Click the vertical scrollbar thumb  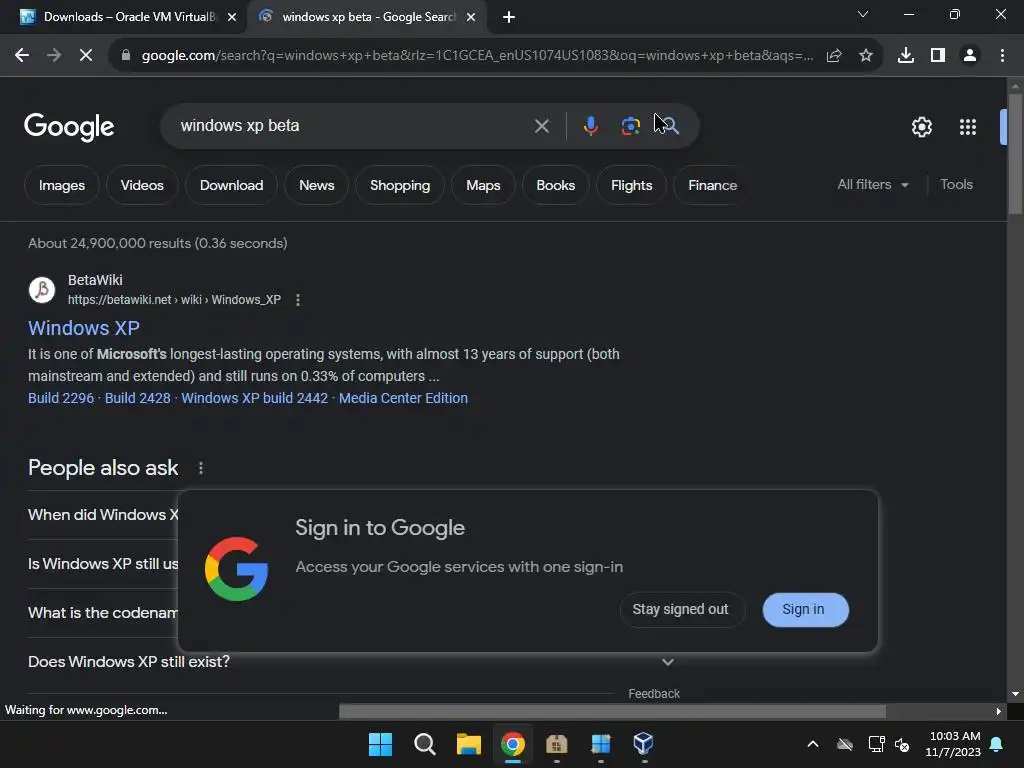pos(1015,153)
